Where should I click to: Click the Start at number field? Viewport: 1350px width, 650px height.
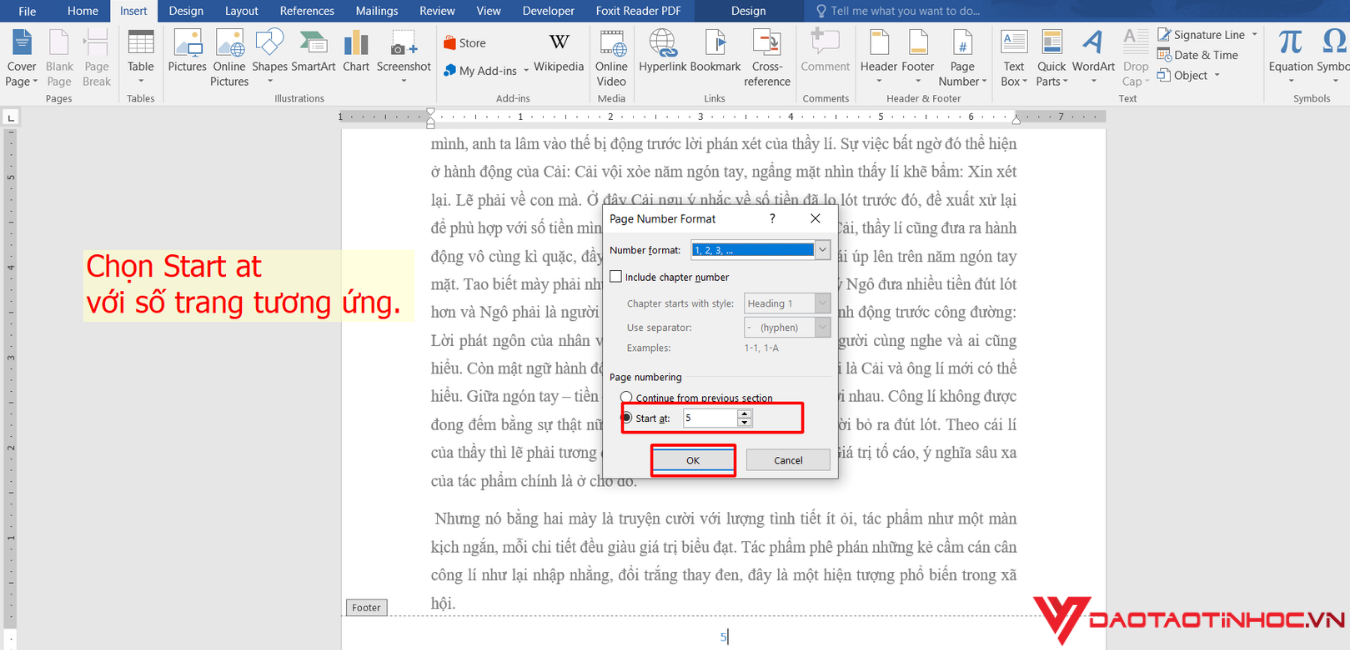click(x=709, y=418)
